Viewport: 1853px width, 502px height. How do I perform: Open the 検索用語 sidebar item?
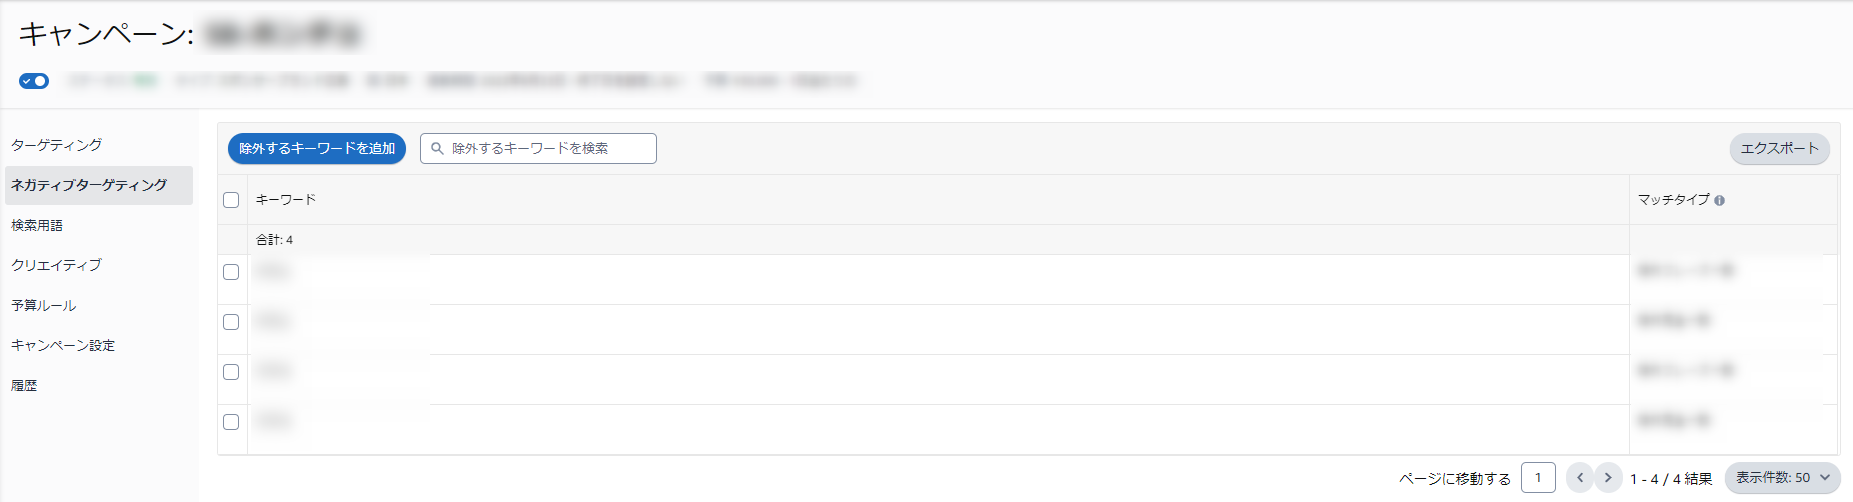[37, 225]
